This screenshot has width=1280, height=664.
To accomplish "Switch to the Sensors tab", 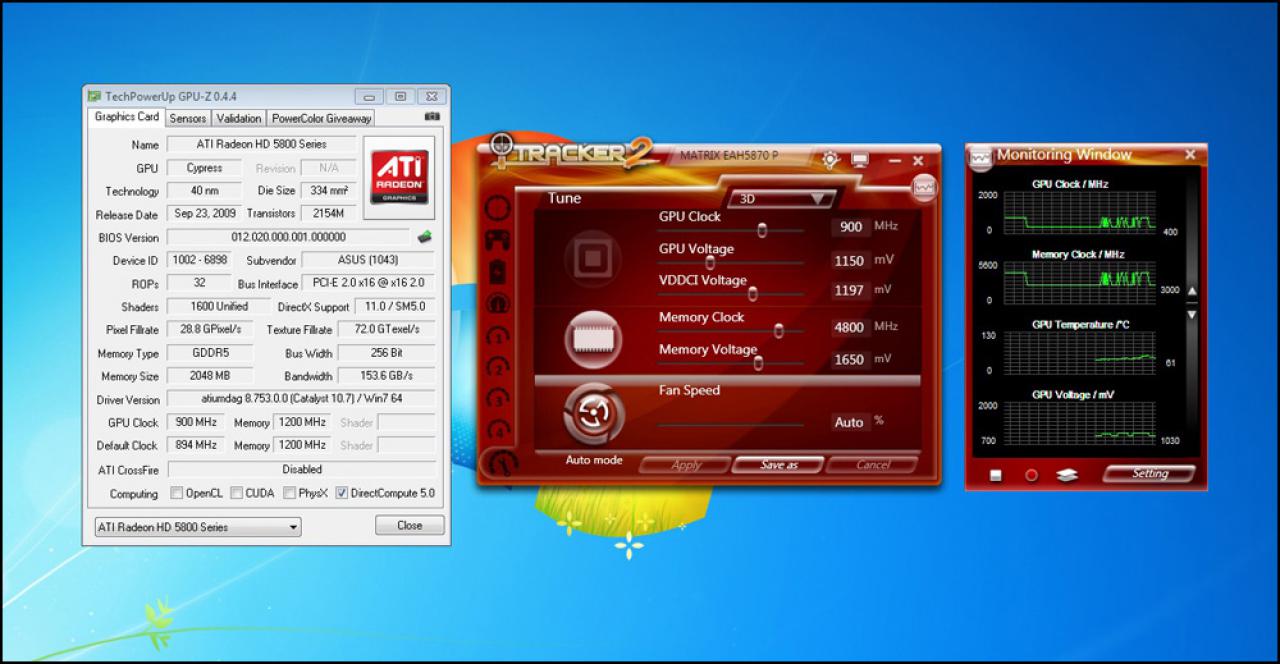I will point(188,118).
